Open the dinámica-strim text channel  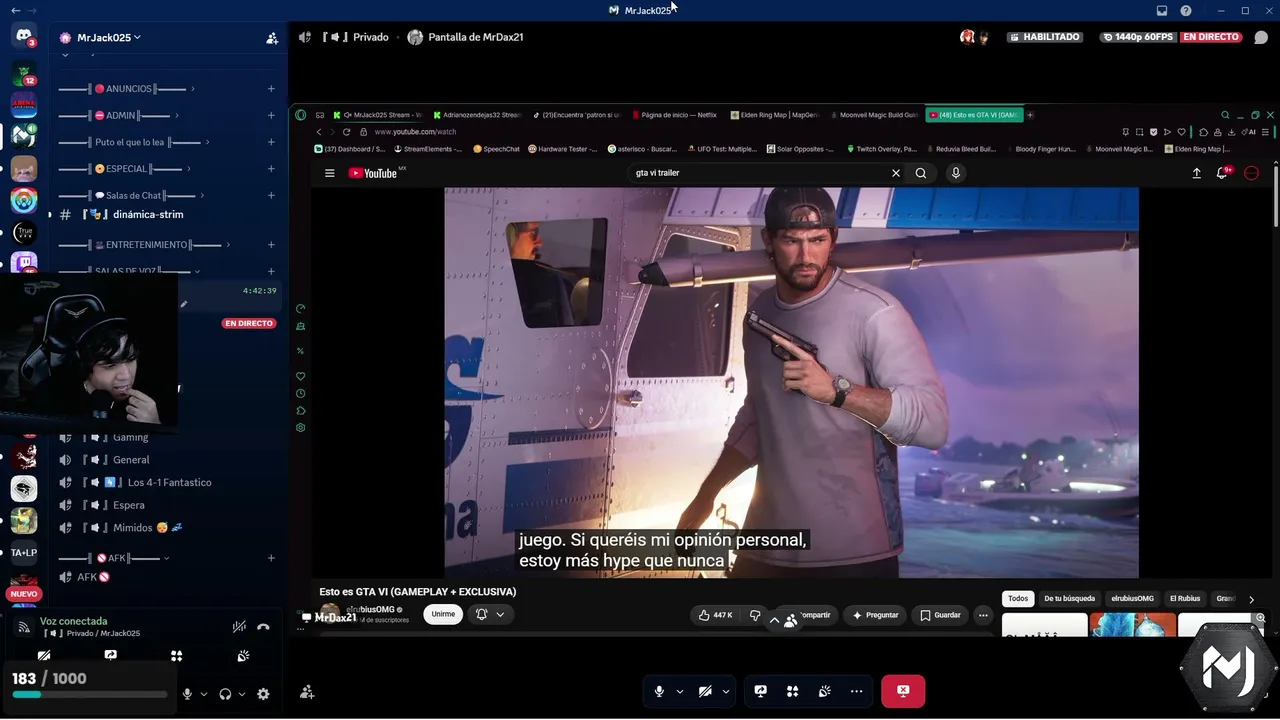pyautogui.click(x=165, y=215)
